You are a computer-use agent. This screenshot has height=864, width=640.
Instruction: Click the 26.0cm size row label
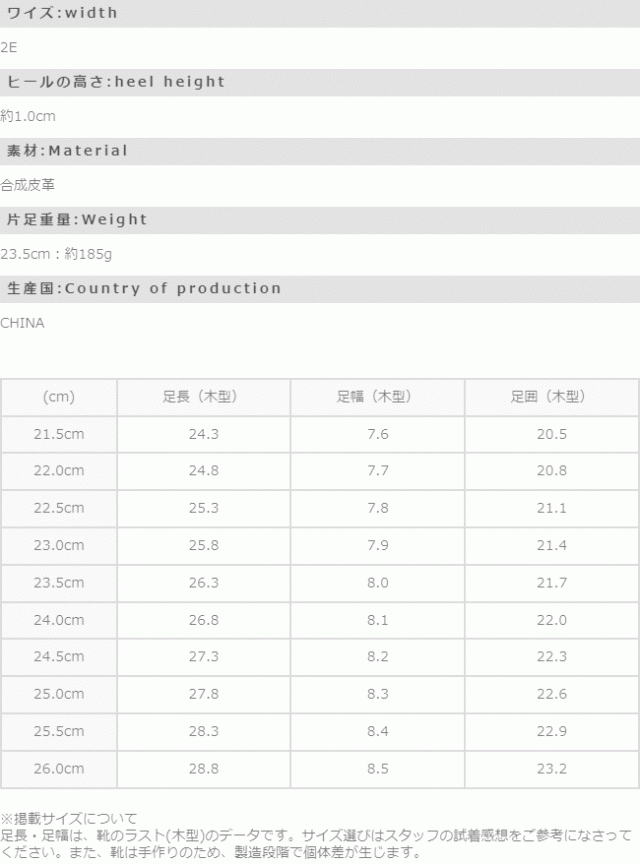tap(59, 767)
